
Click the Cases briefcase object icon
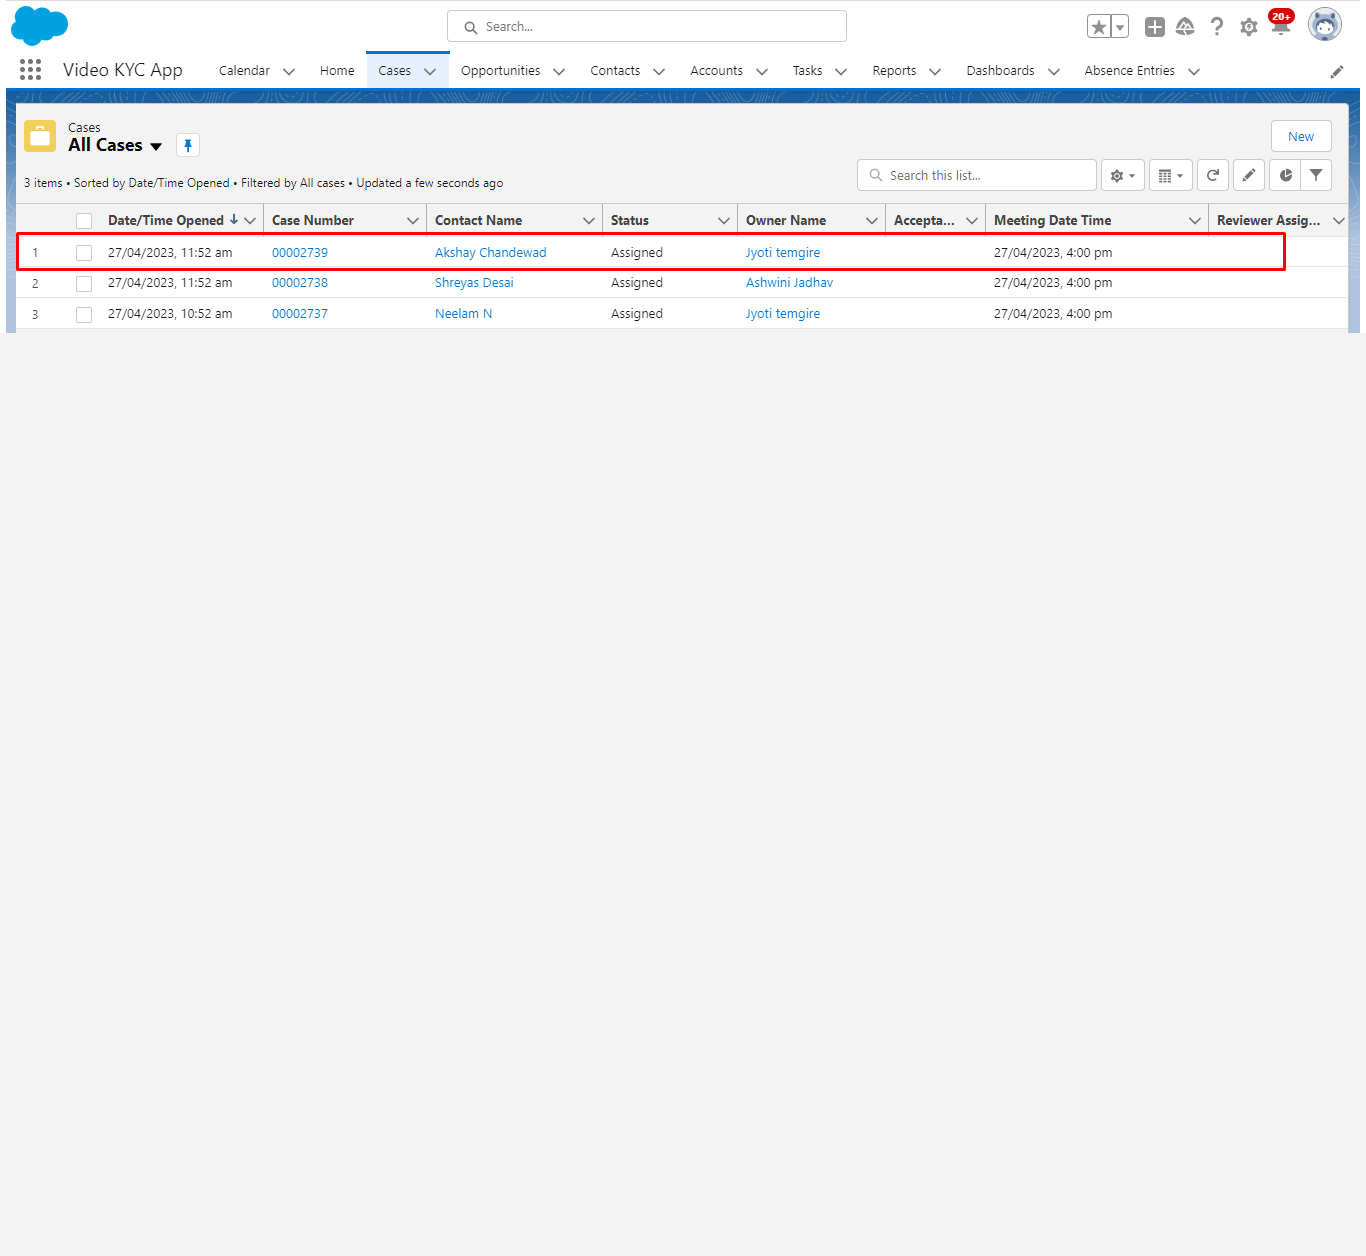(40, 136)
